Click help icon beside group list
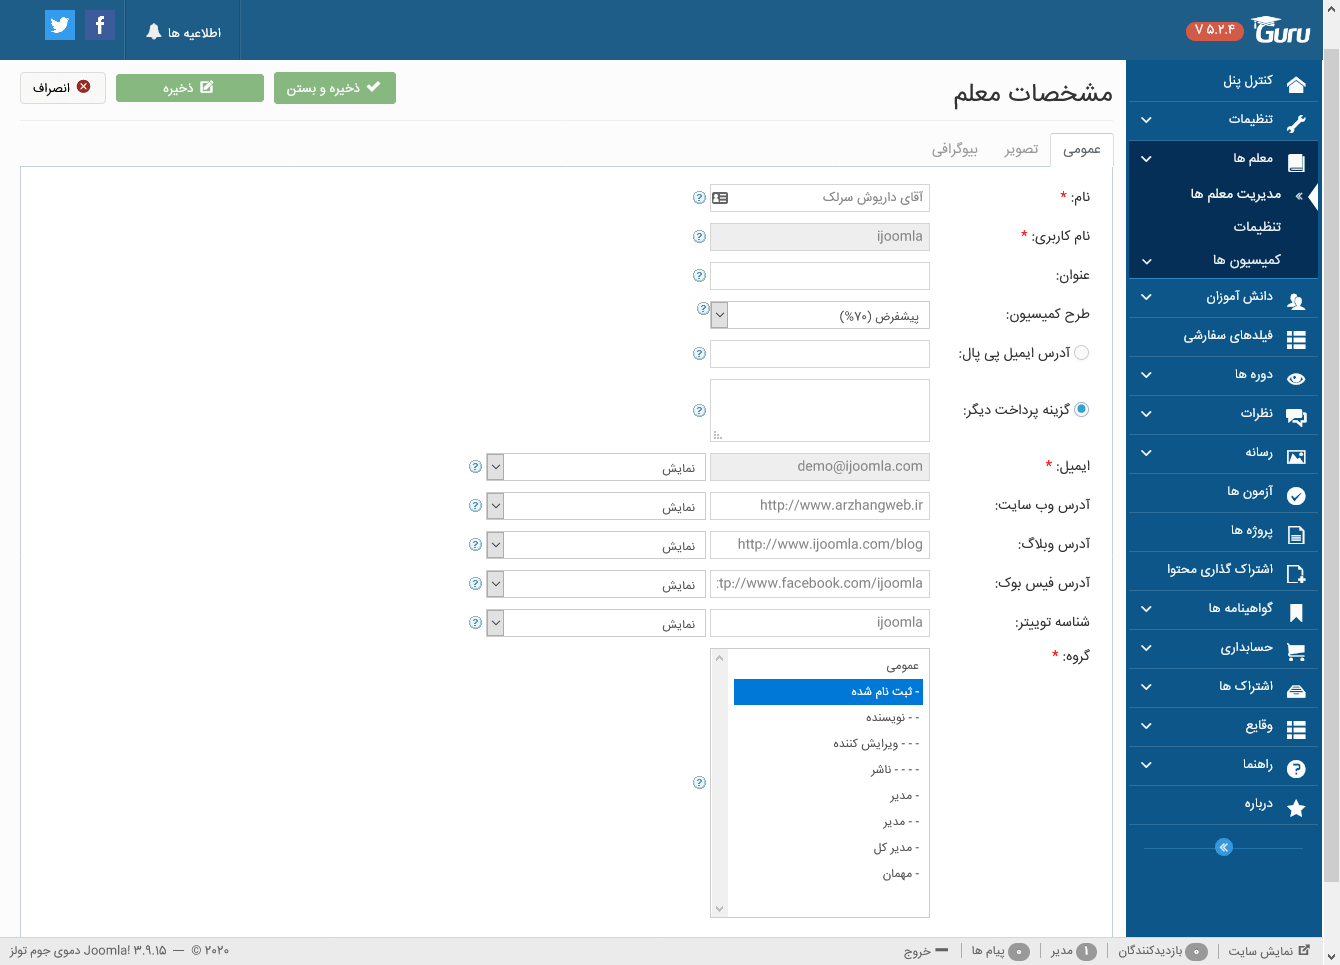The width and height of the screenshot is (1340, 965). [699, 782]
